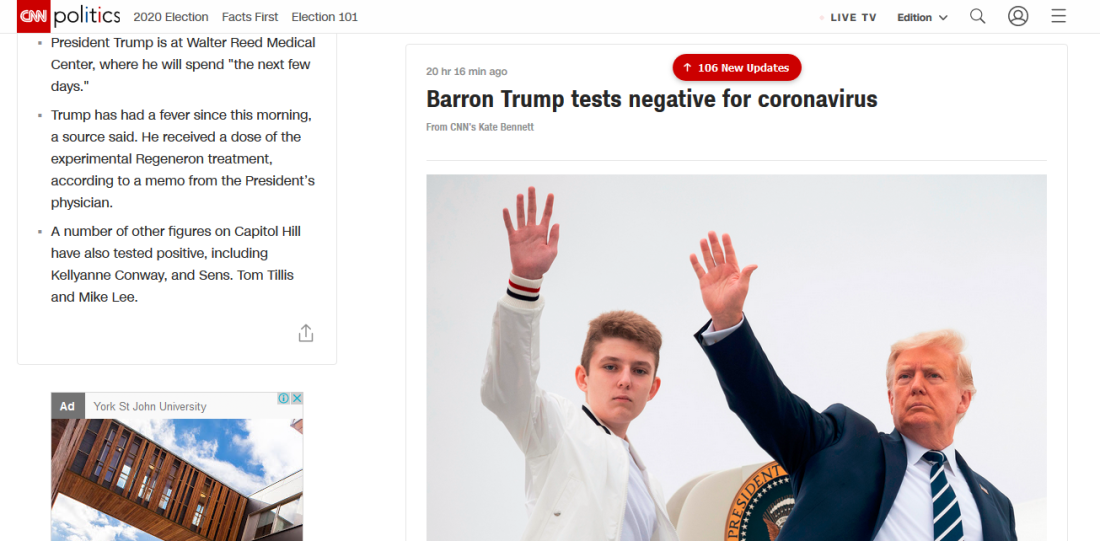Viewport: 1100px width, 541px height.
Task: Open the 2020 Election menu item
Action: pyautogui.click(x=170, y=17)
